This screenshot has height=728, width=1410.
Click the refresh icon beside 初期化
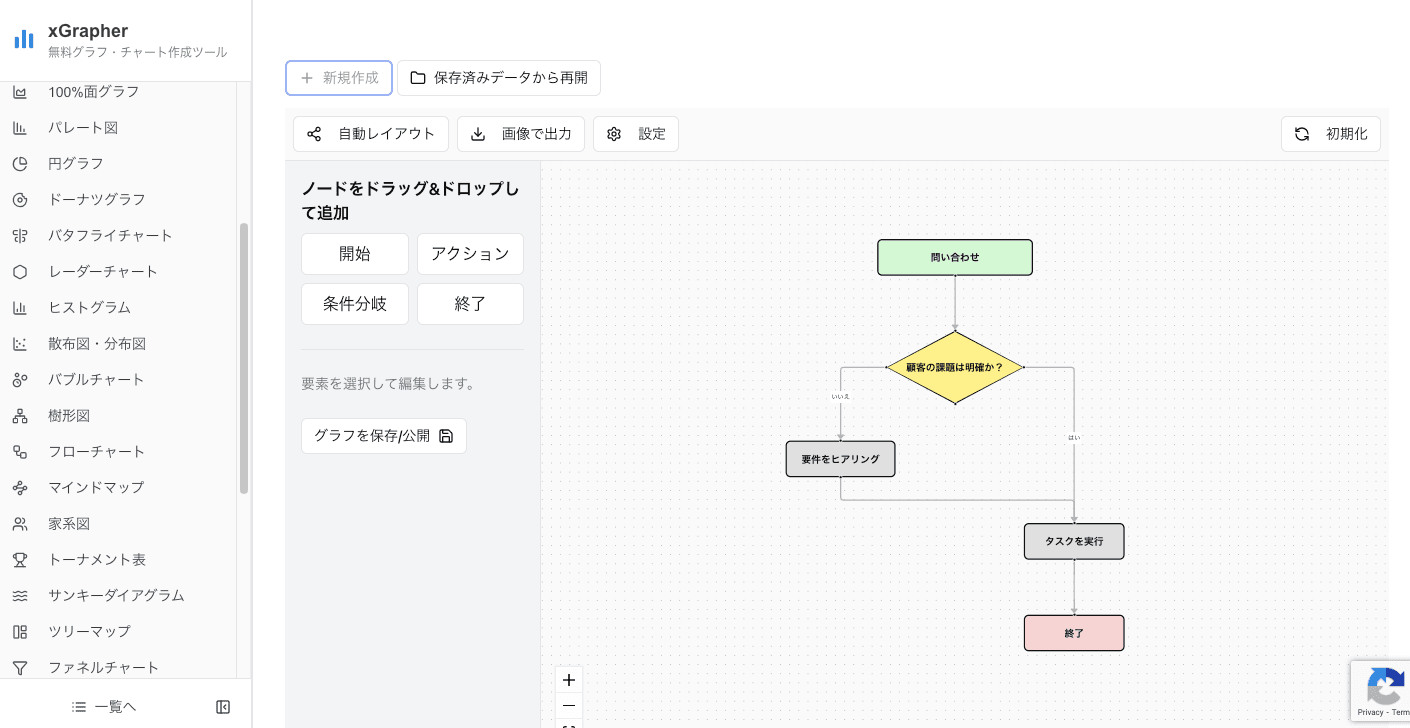tap(1302, 134)
